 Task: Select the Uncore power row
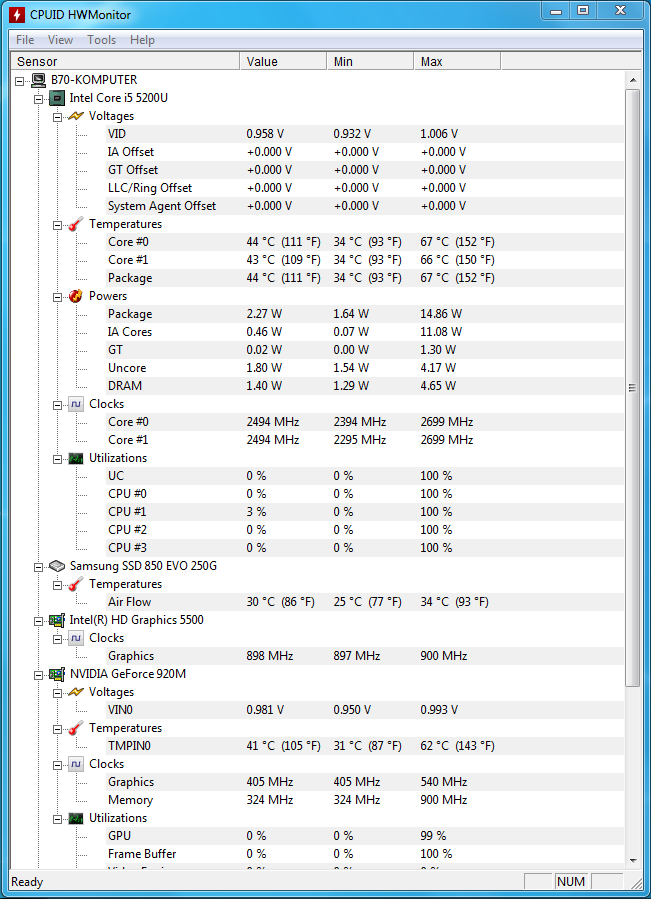365,368
